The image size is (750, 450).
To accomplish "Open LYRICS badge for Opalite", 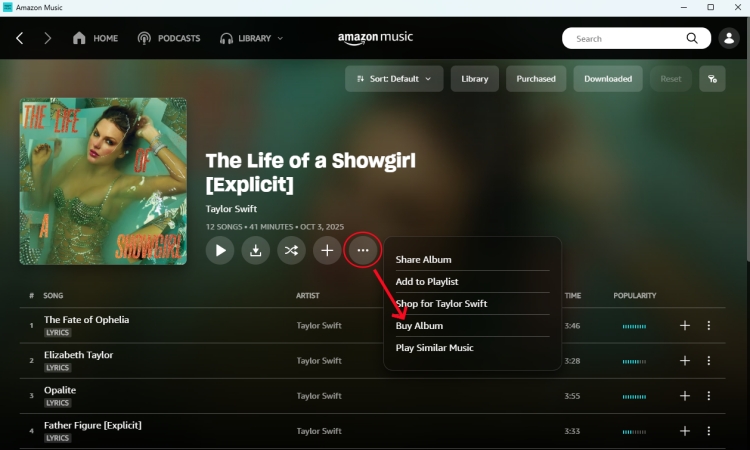I will [58, 403].
